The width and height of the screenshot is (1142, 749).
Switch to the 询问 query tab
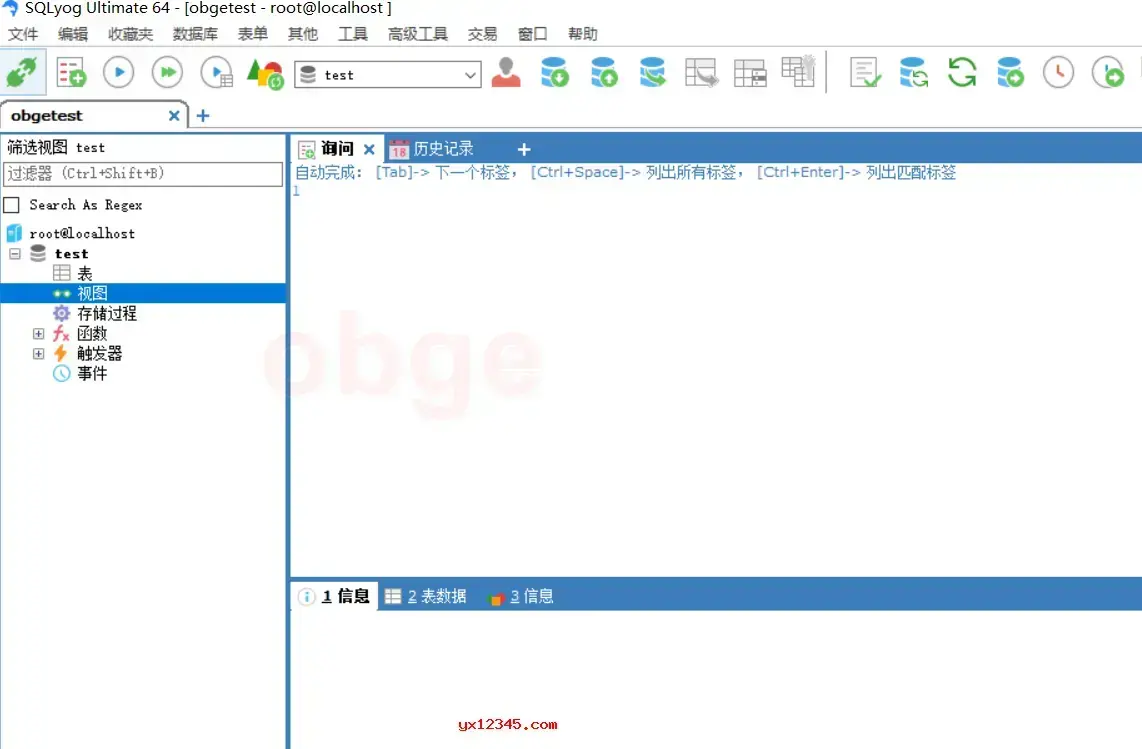(336, 149)
